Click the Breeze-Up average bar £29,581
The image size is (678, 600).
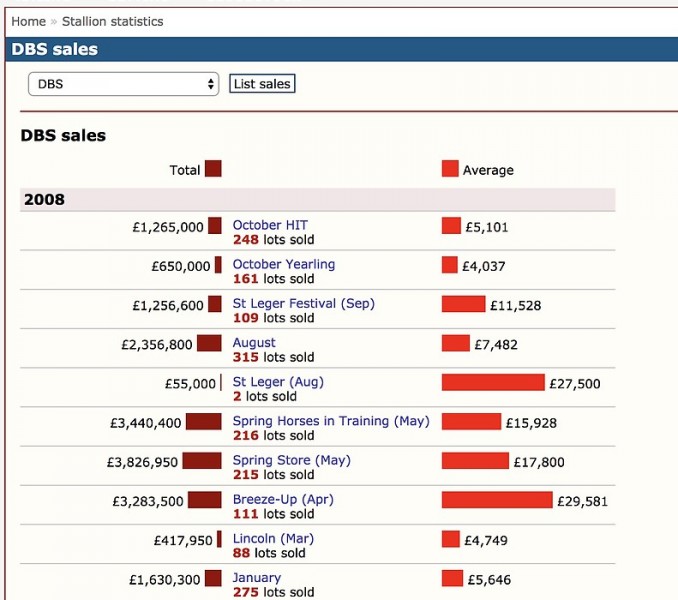pyautogui.click(x=496, y=499)
